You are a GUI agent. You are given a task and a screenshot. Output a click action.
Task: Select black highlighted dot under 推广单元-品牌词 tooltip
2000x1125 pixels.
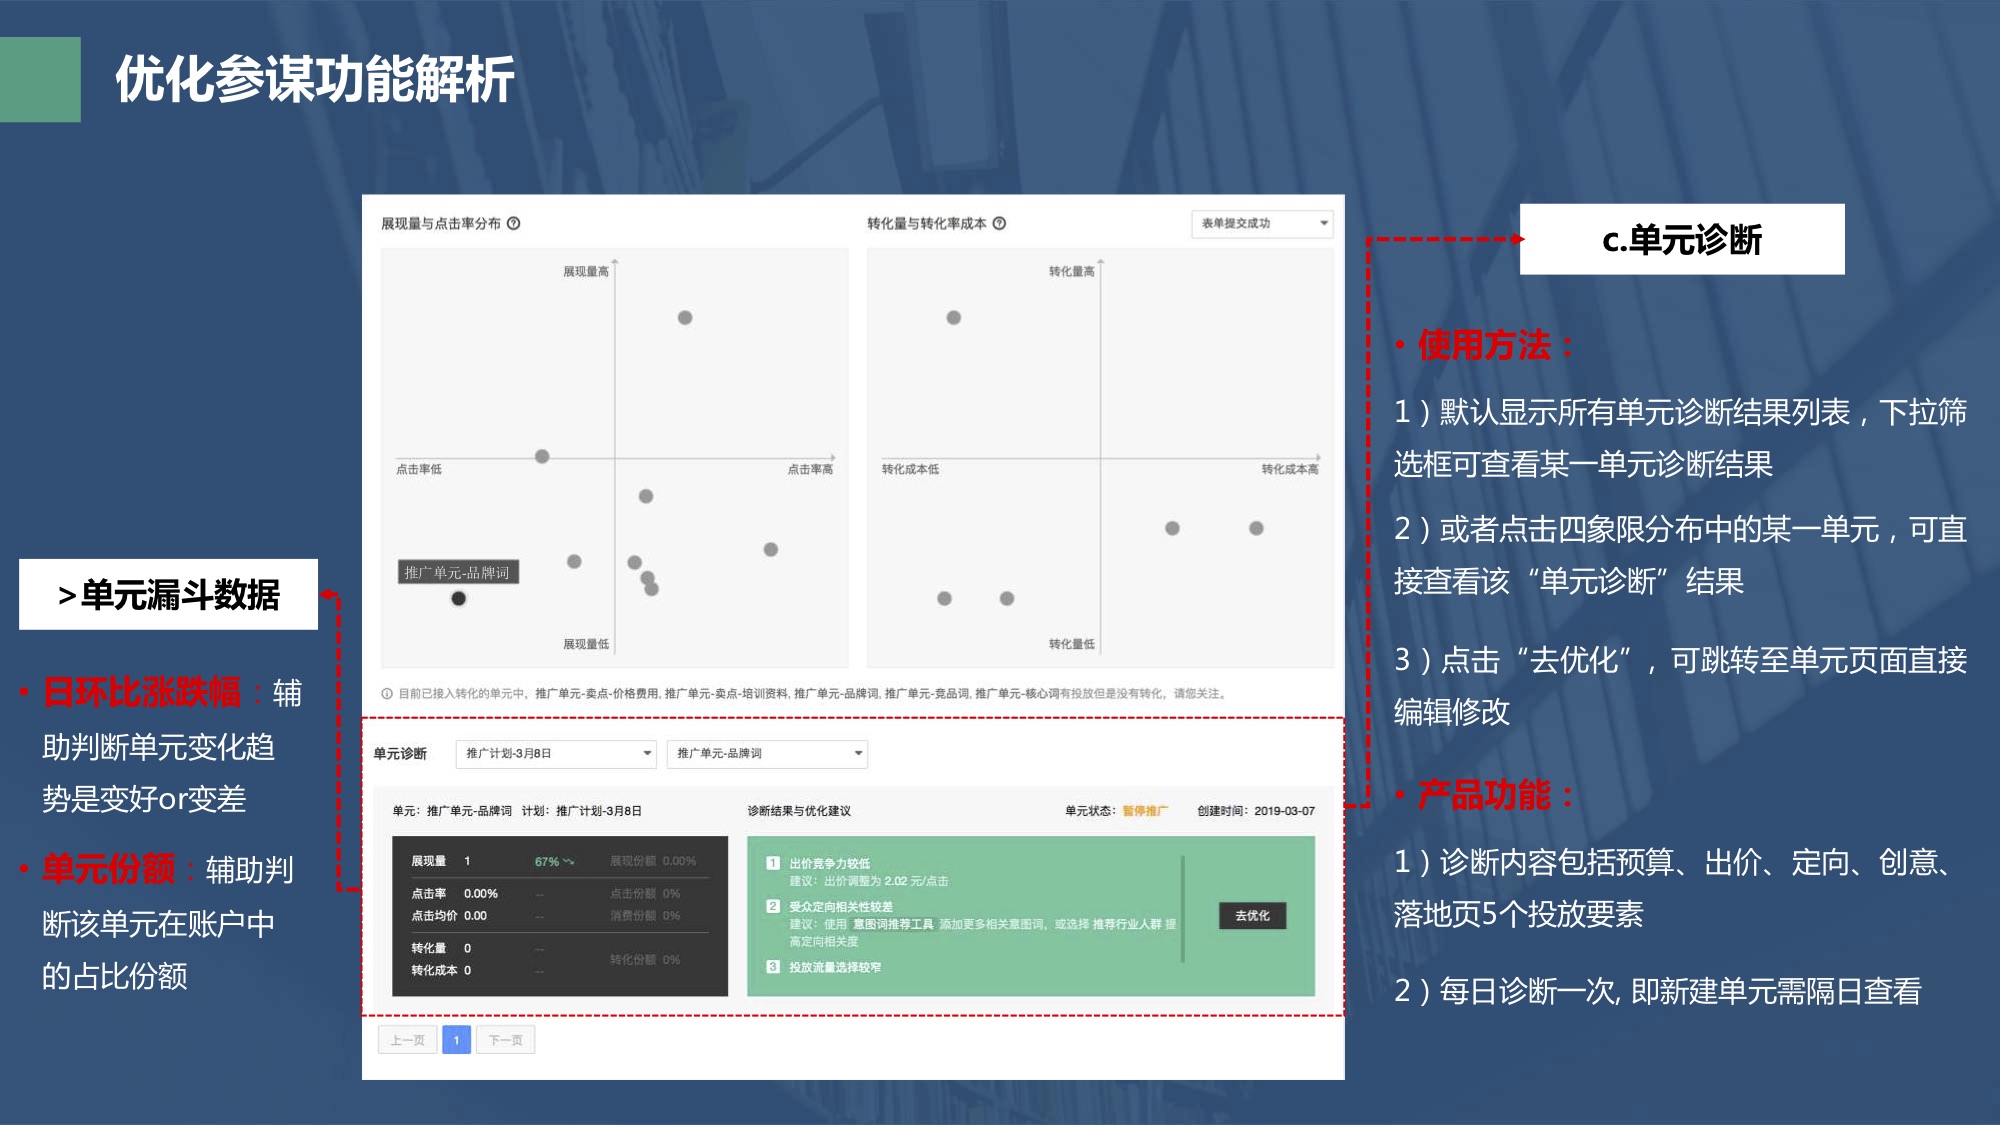pyautogui.click(x=458, y=598)
